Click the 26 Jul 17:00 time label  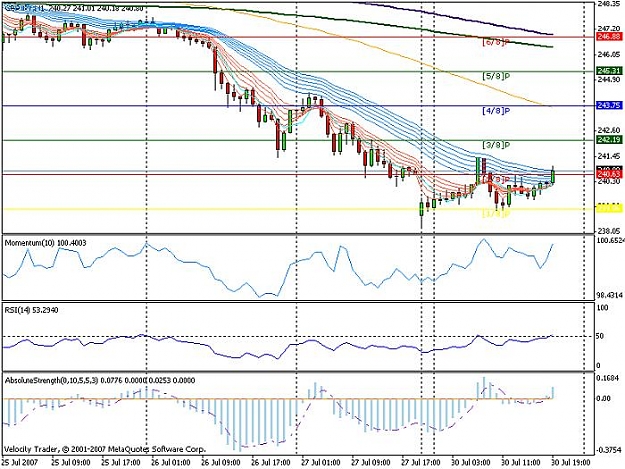pyautogui.click(x=271, y=463)
